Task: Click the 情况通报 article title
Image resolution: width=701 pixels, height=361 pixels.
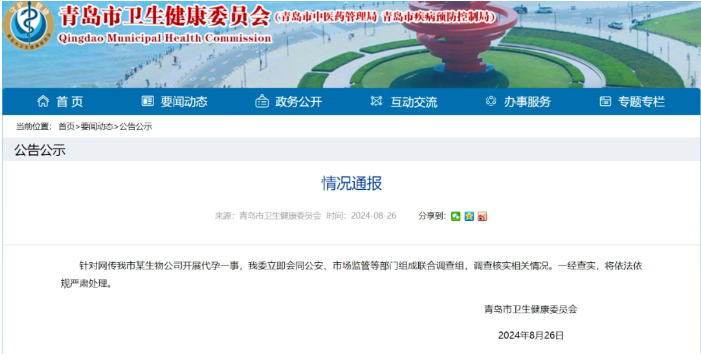Action: pos(352,183)
